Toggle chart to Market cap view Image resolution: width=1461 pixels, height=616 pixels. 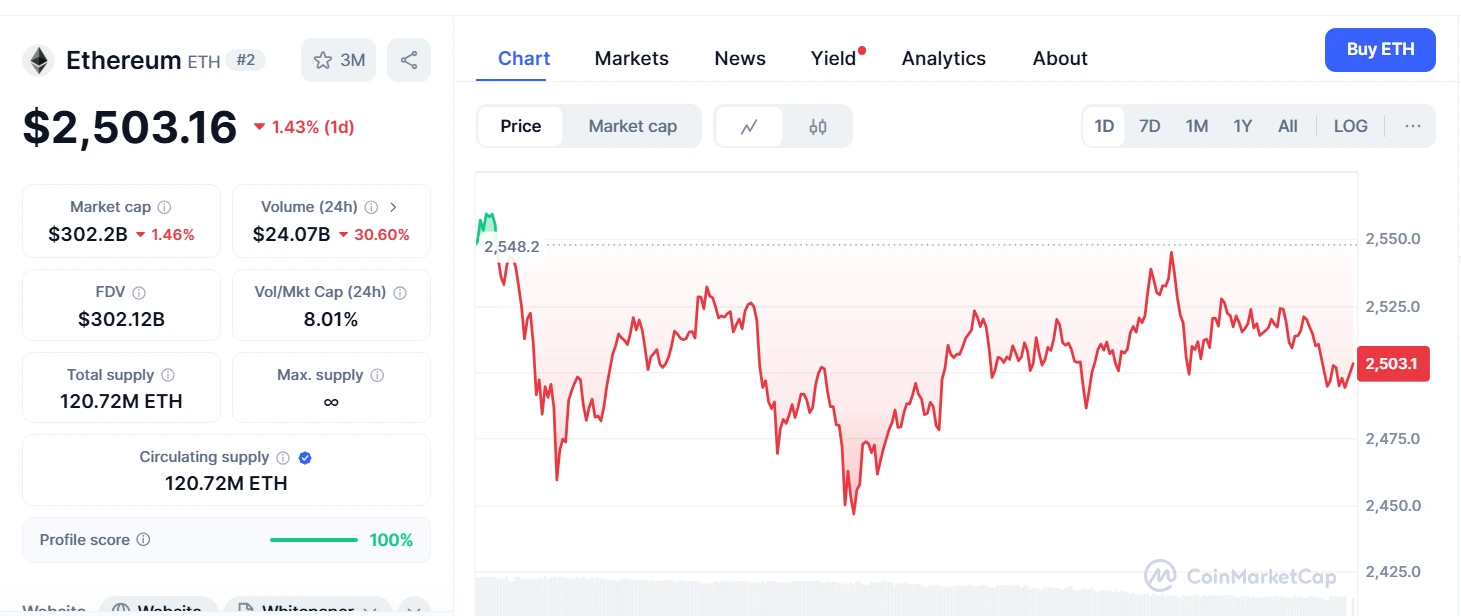click(x=632, y=126)
